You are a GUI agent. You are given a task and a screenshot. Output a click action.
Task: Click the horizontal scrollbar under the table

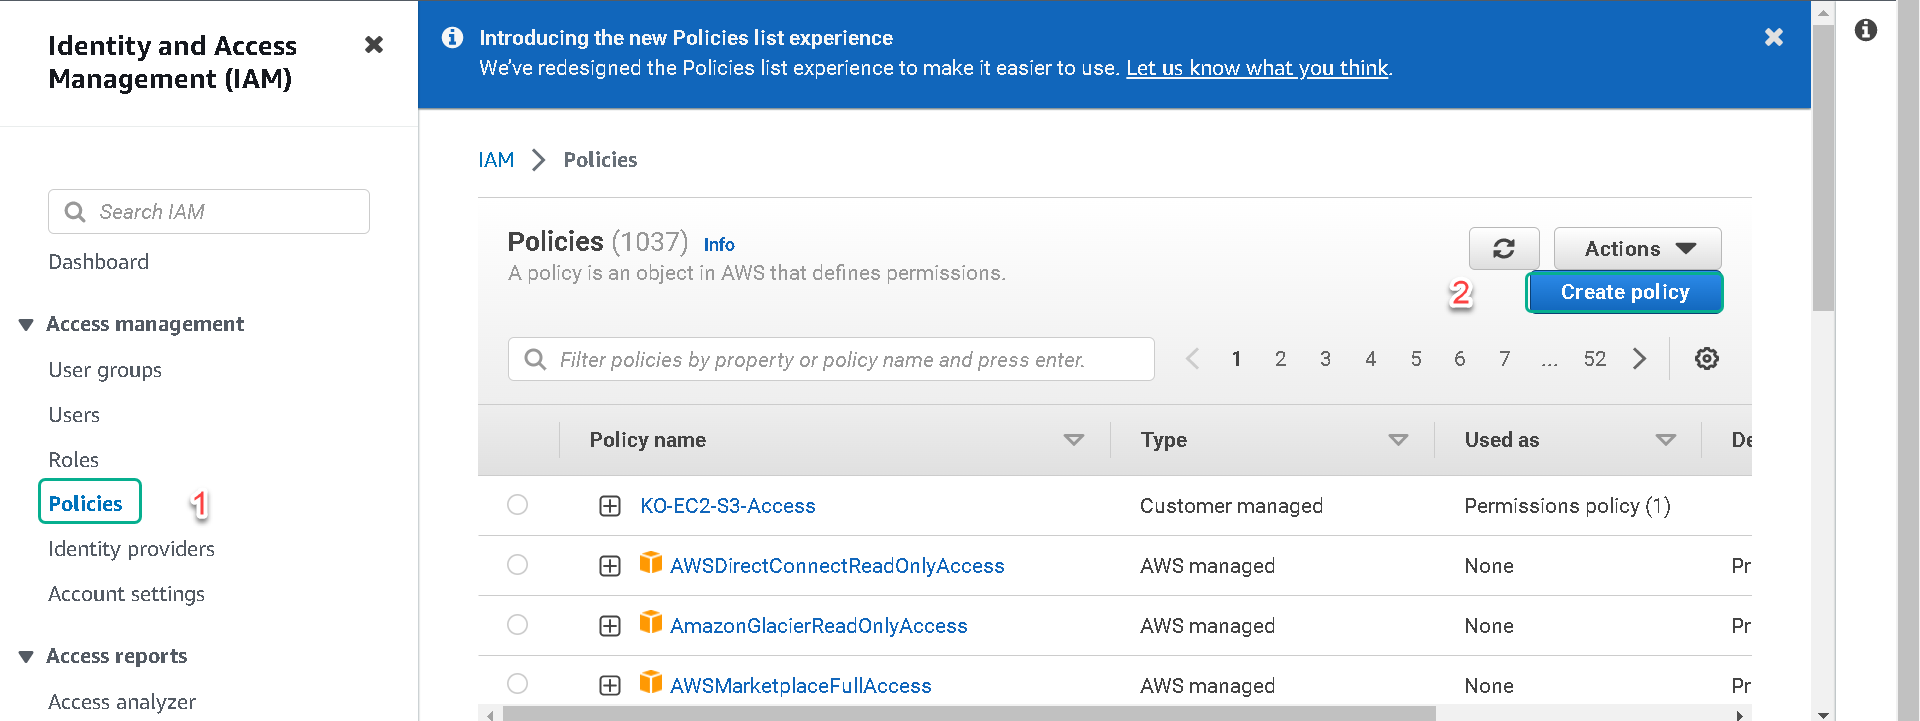click(969, 713)
